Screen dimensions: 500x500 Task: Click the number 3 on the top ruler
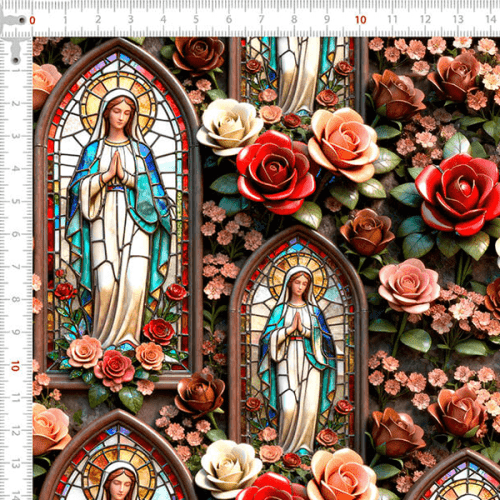click(131, 19)
